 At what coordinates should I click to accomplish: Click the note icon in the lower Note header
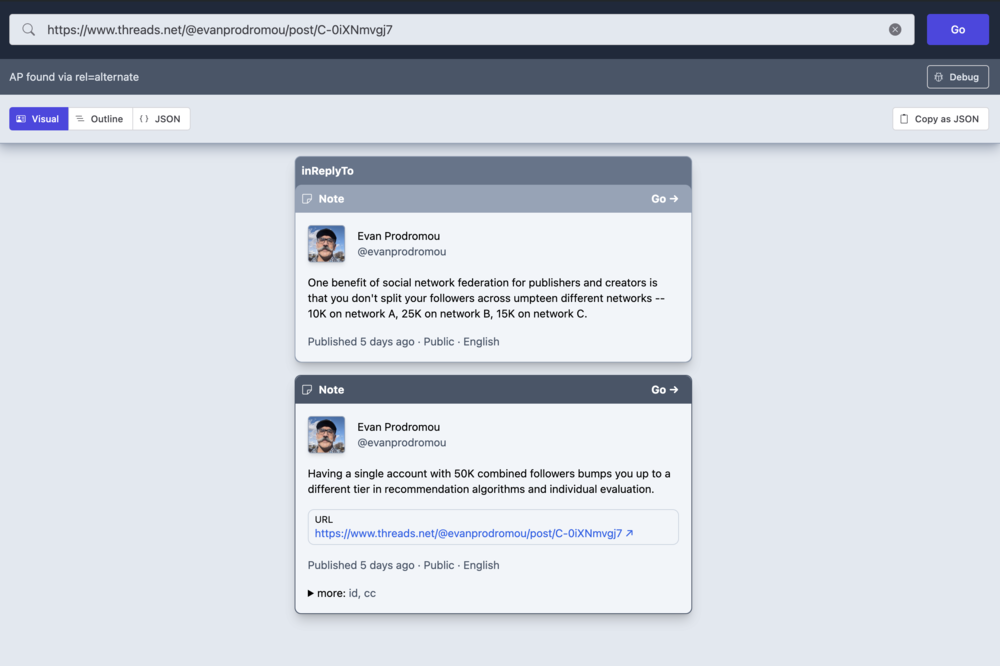[308, 390]
